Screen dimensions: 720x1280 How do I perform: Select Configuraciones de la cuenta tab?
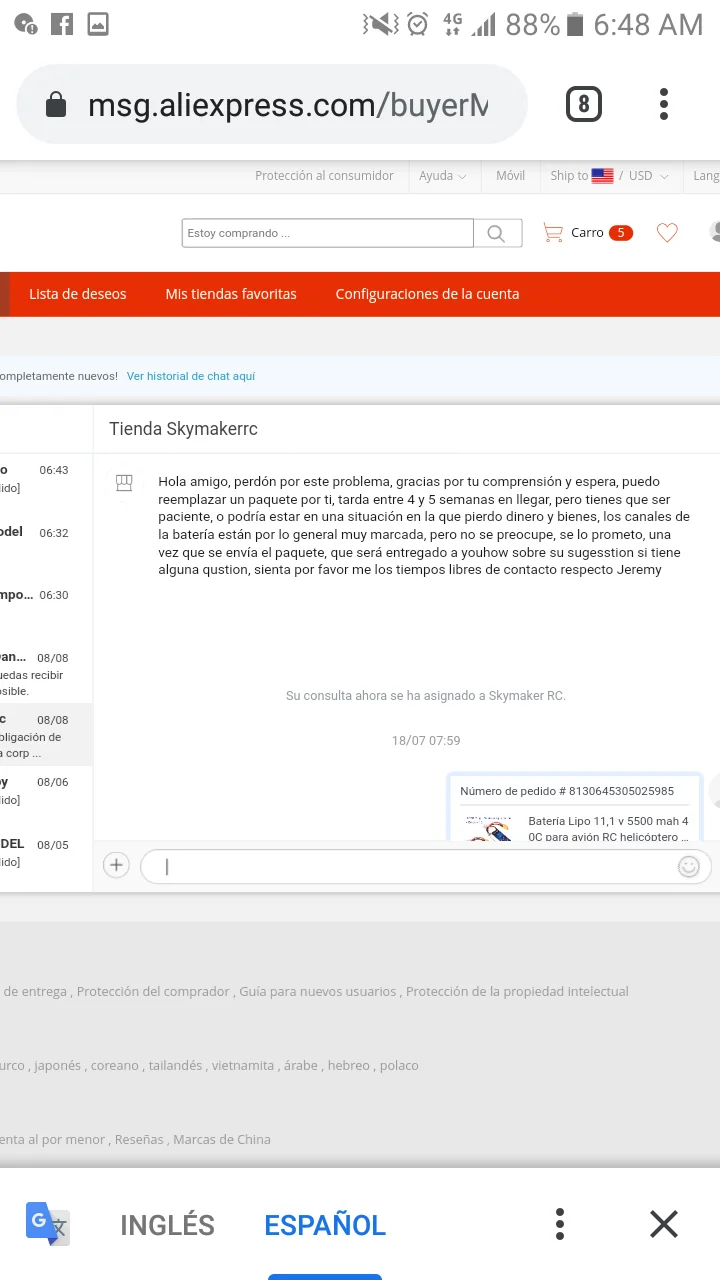[427, 294]
